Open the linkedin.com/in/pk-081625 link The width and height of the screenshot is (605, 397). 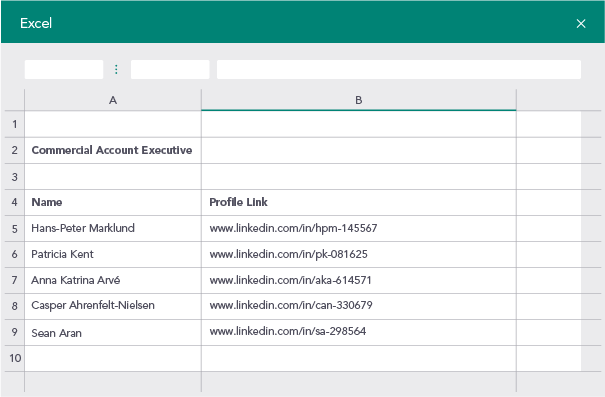[288, 254]
